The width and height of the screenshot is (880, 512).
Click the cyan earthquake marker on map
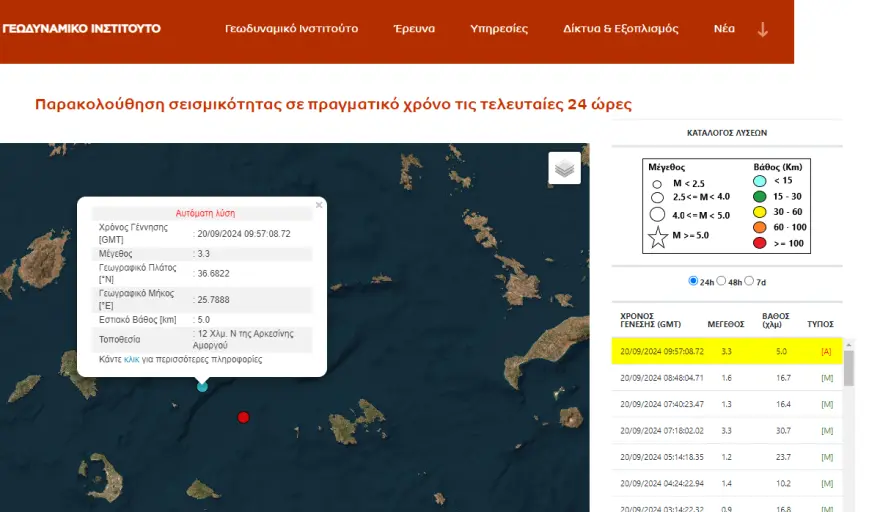(203, 386)
